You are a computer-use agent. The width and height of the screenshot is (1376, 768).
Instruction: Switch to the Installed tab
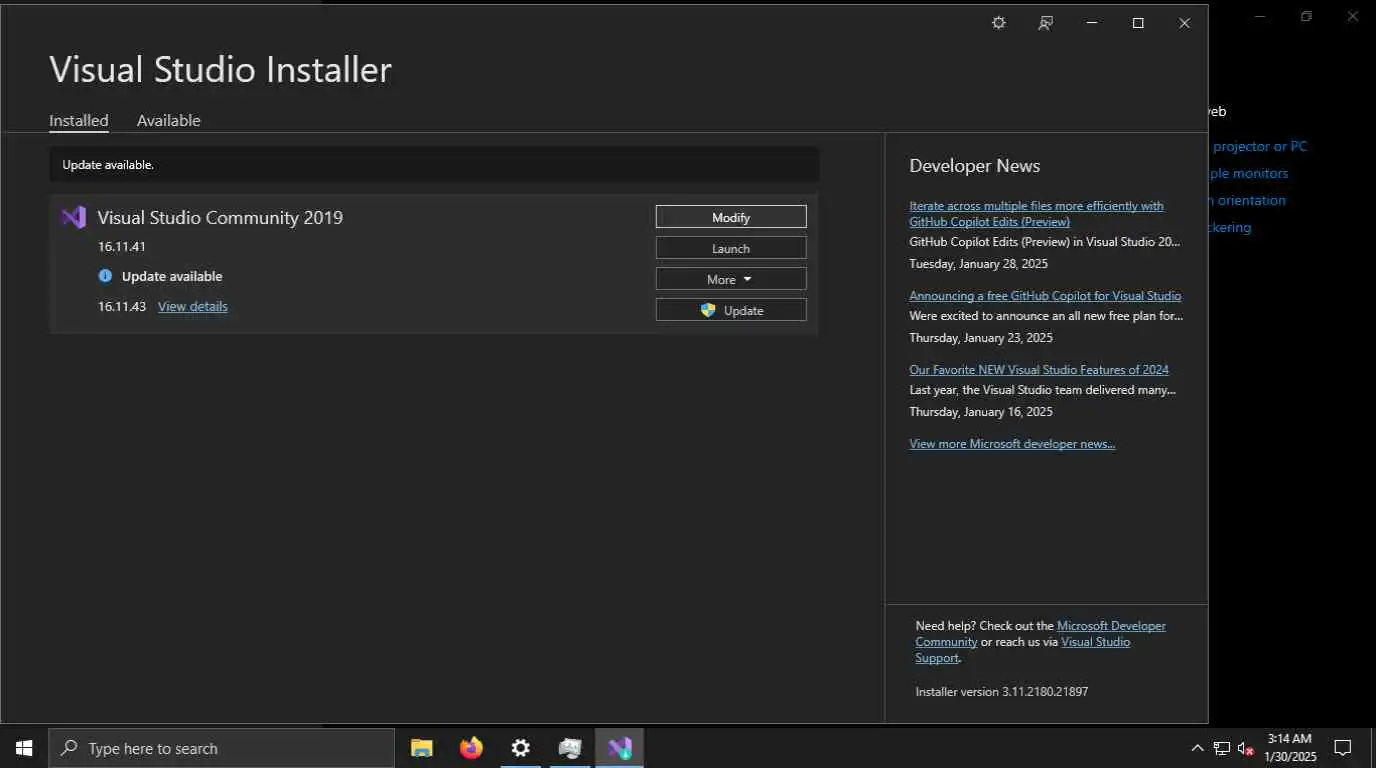(79, 120)
